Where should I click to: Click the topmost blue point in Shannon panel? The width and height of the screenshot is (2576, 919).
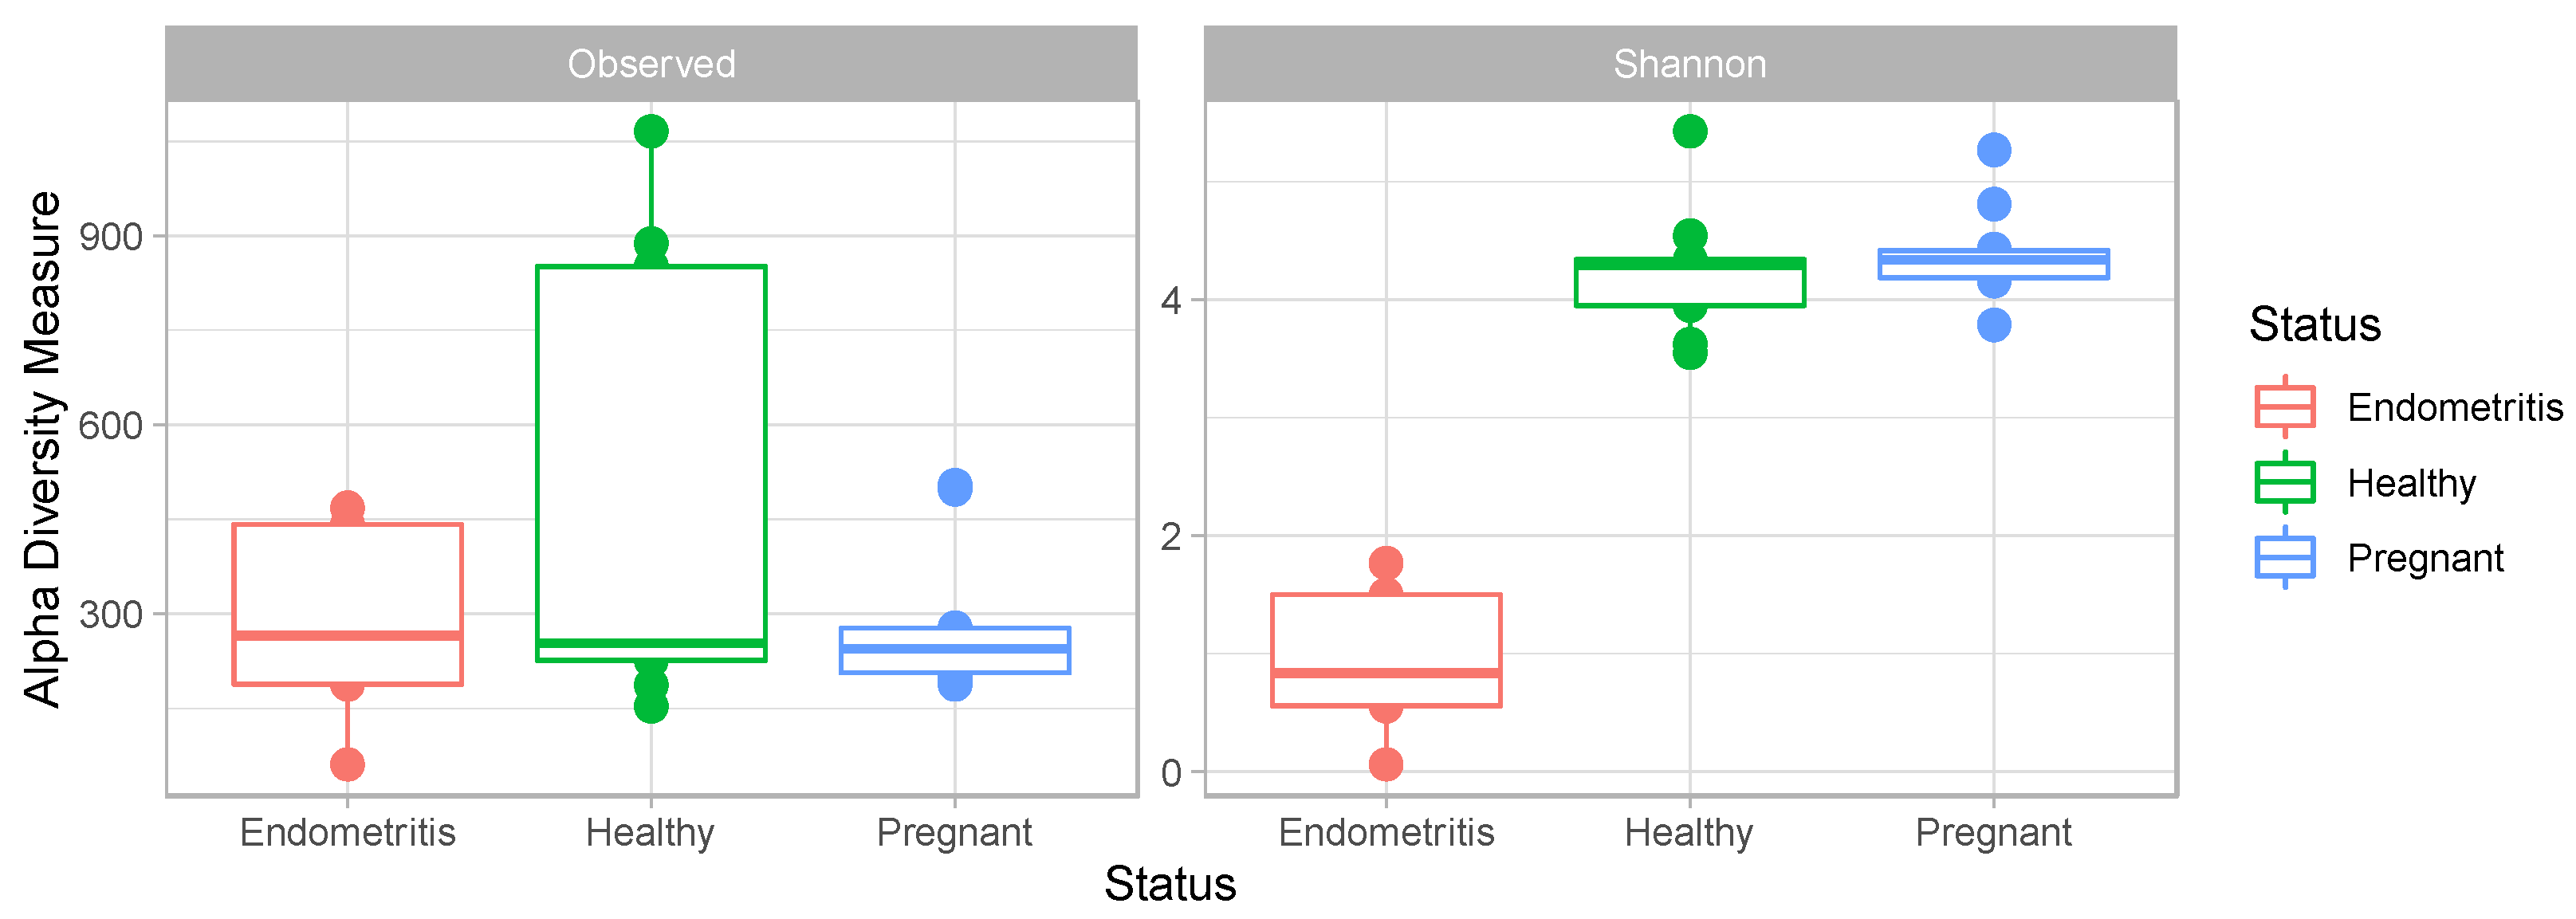coord(1993,151)
